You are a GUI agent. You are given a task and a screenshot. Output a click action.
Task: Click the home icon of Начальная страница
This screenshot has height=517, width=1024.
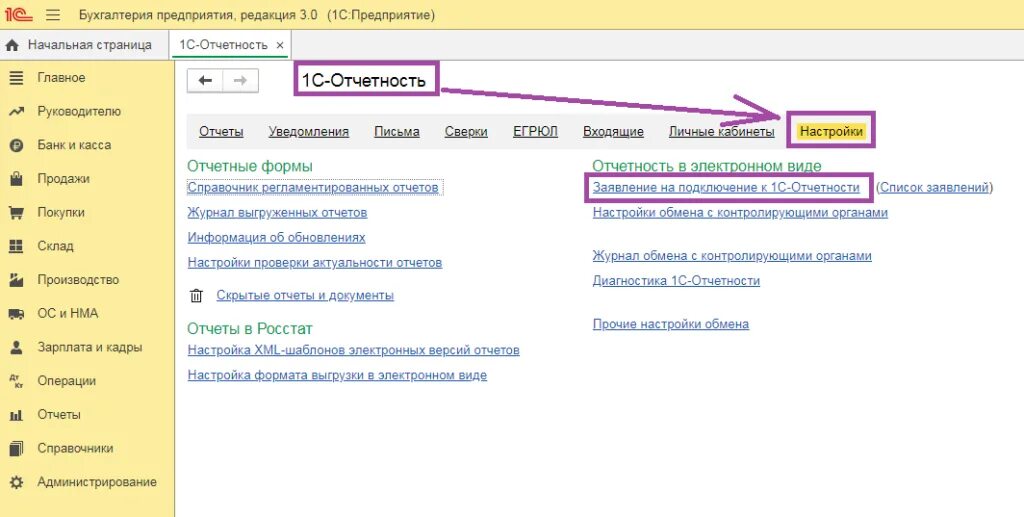[12, 46]
